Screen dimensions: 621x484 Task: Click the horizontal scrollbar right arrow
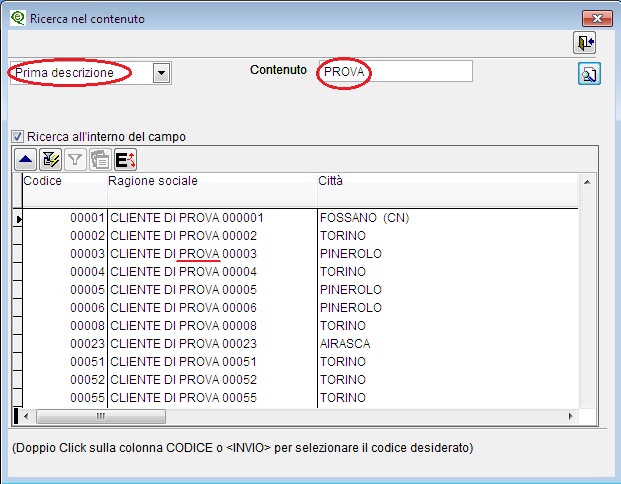tap(570, 416)
